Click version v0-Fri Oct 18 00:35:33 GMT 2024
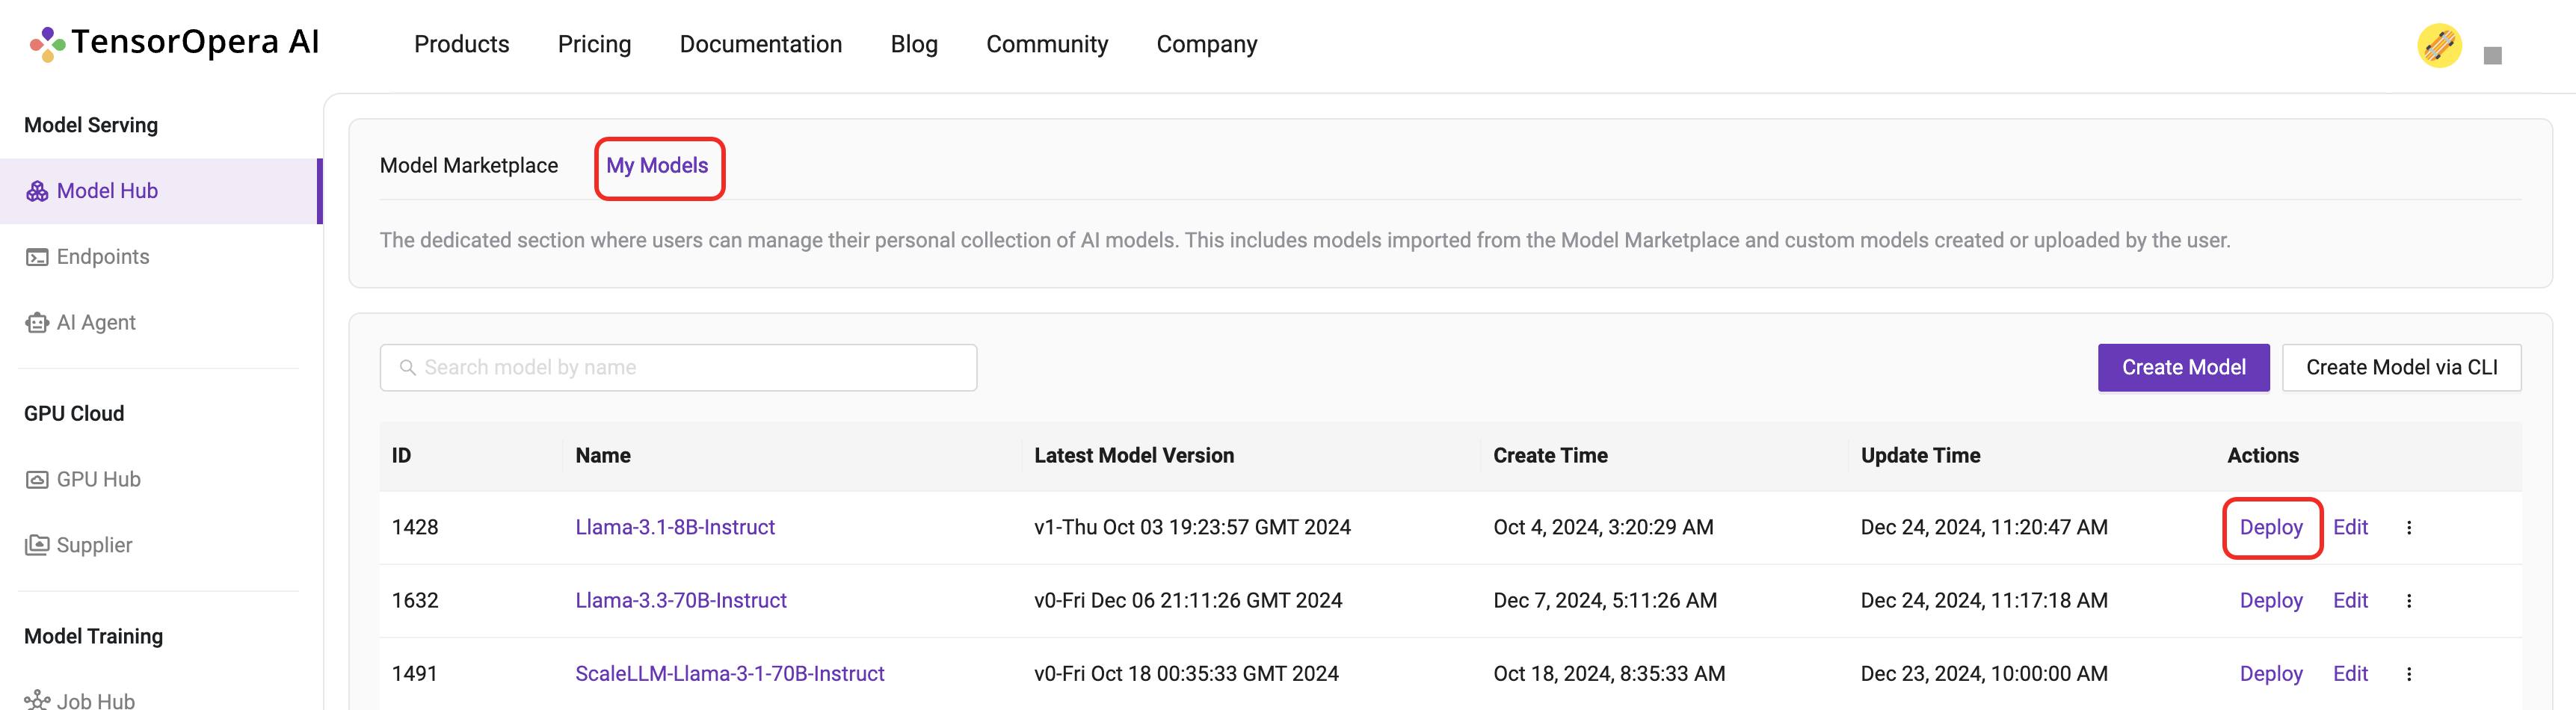The height and width of the screenshot is (710, 2576). 1186,674
